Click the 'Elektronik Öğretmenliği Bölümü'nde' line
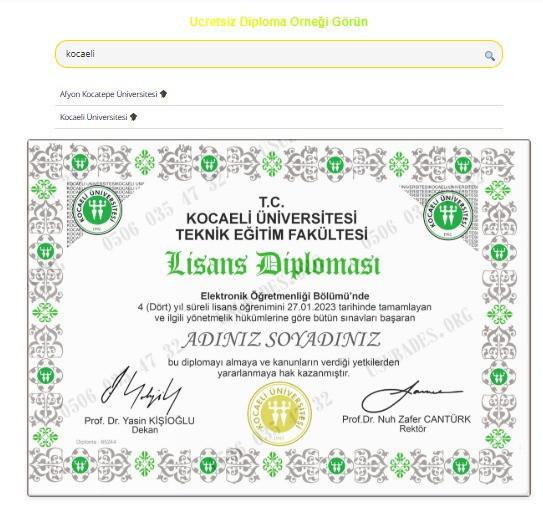Viewport: 543px width, 505px height. (x=285, y=296)
